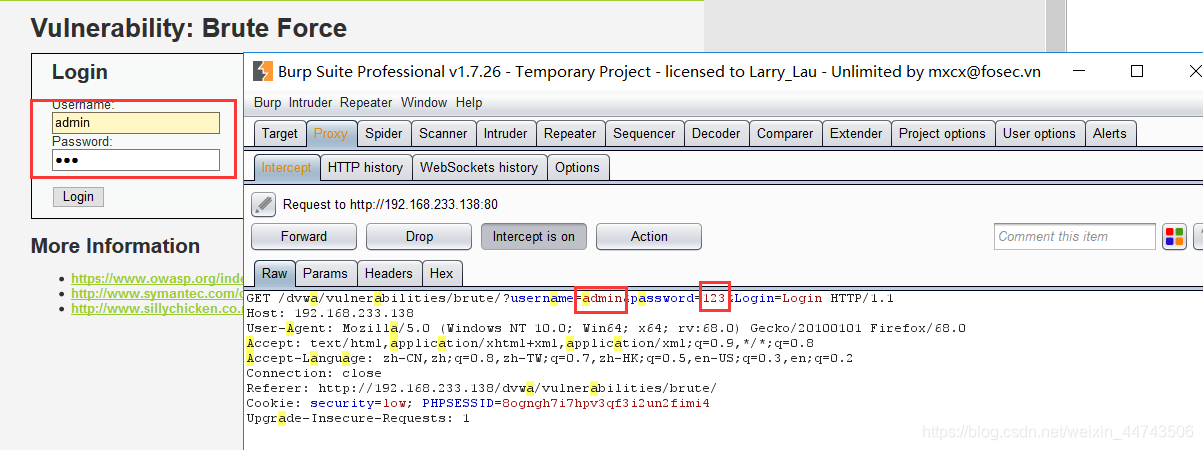Switch to the Headers view tab

click(x=389, y=273)
